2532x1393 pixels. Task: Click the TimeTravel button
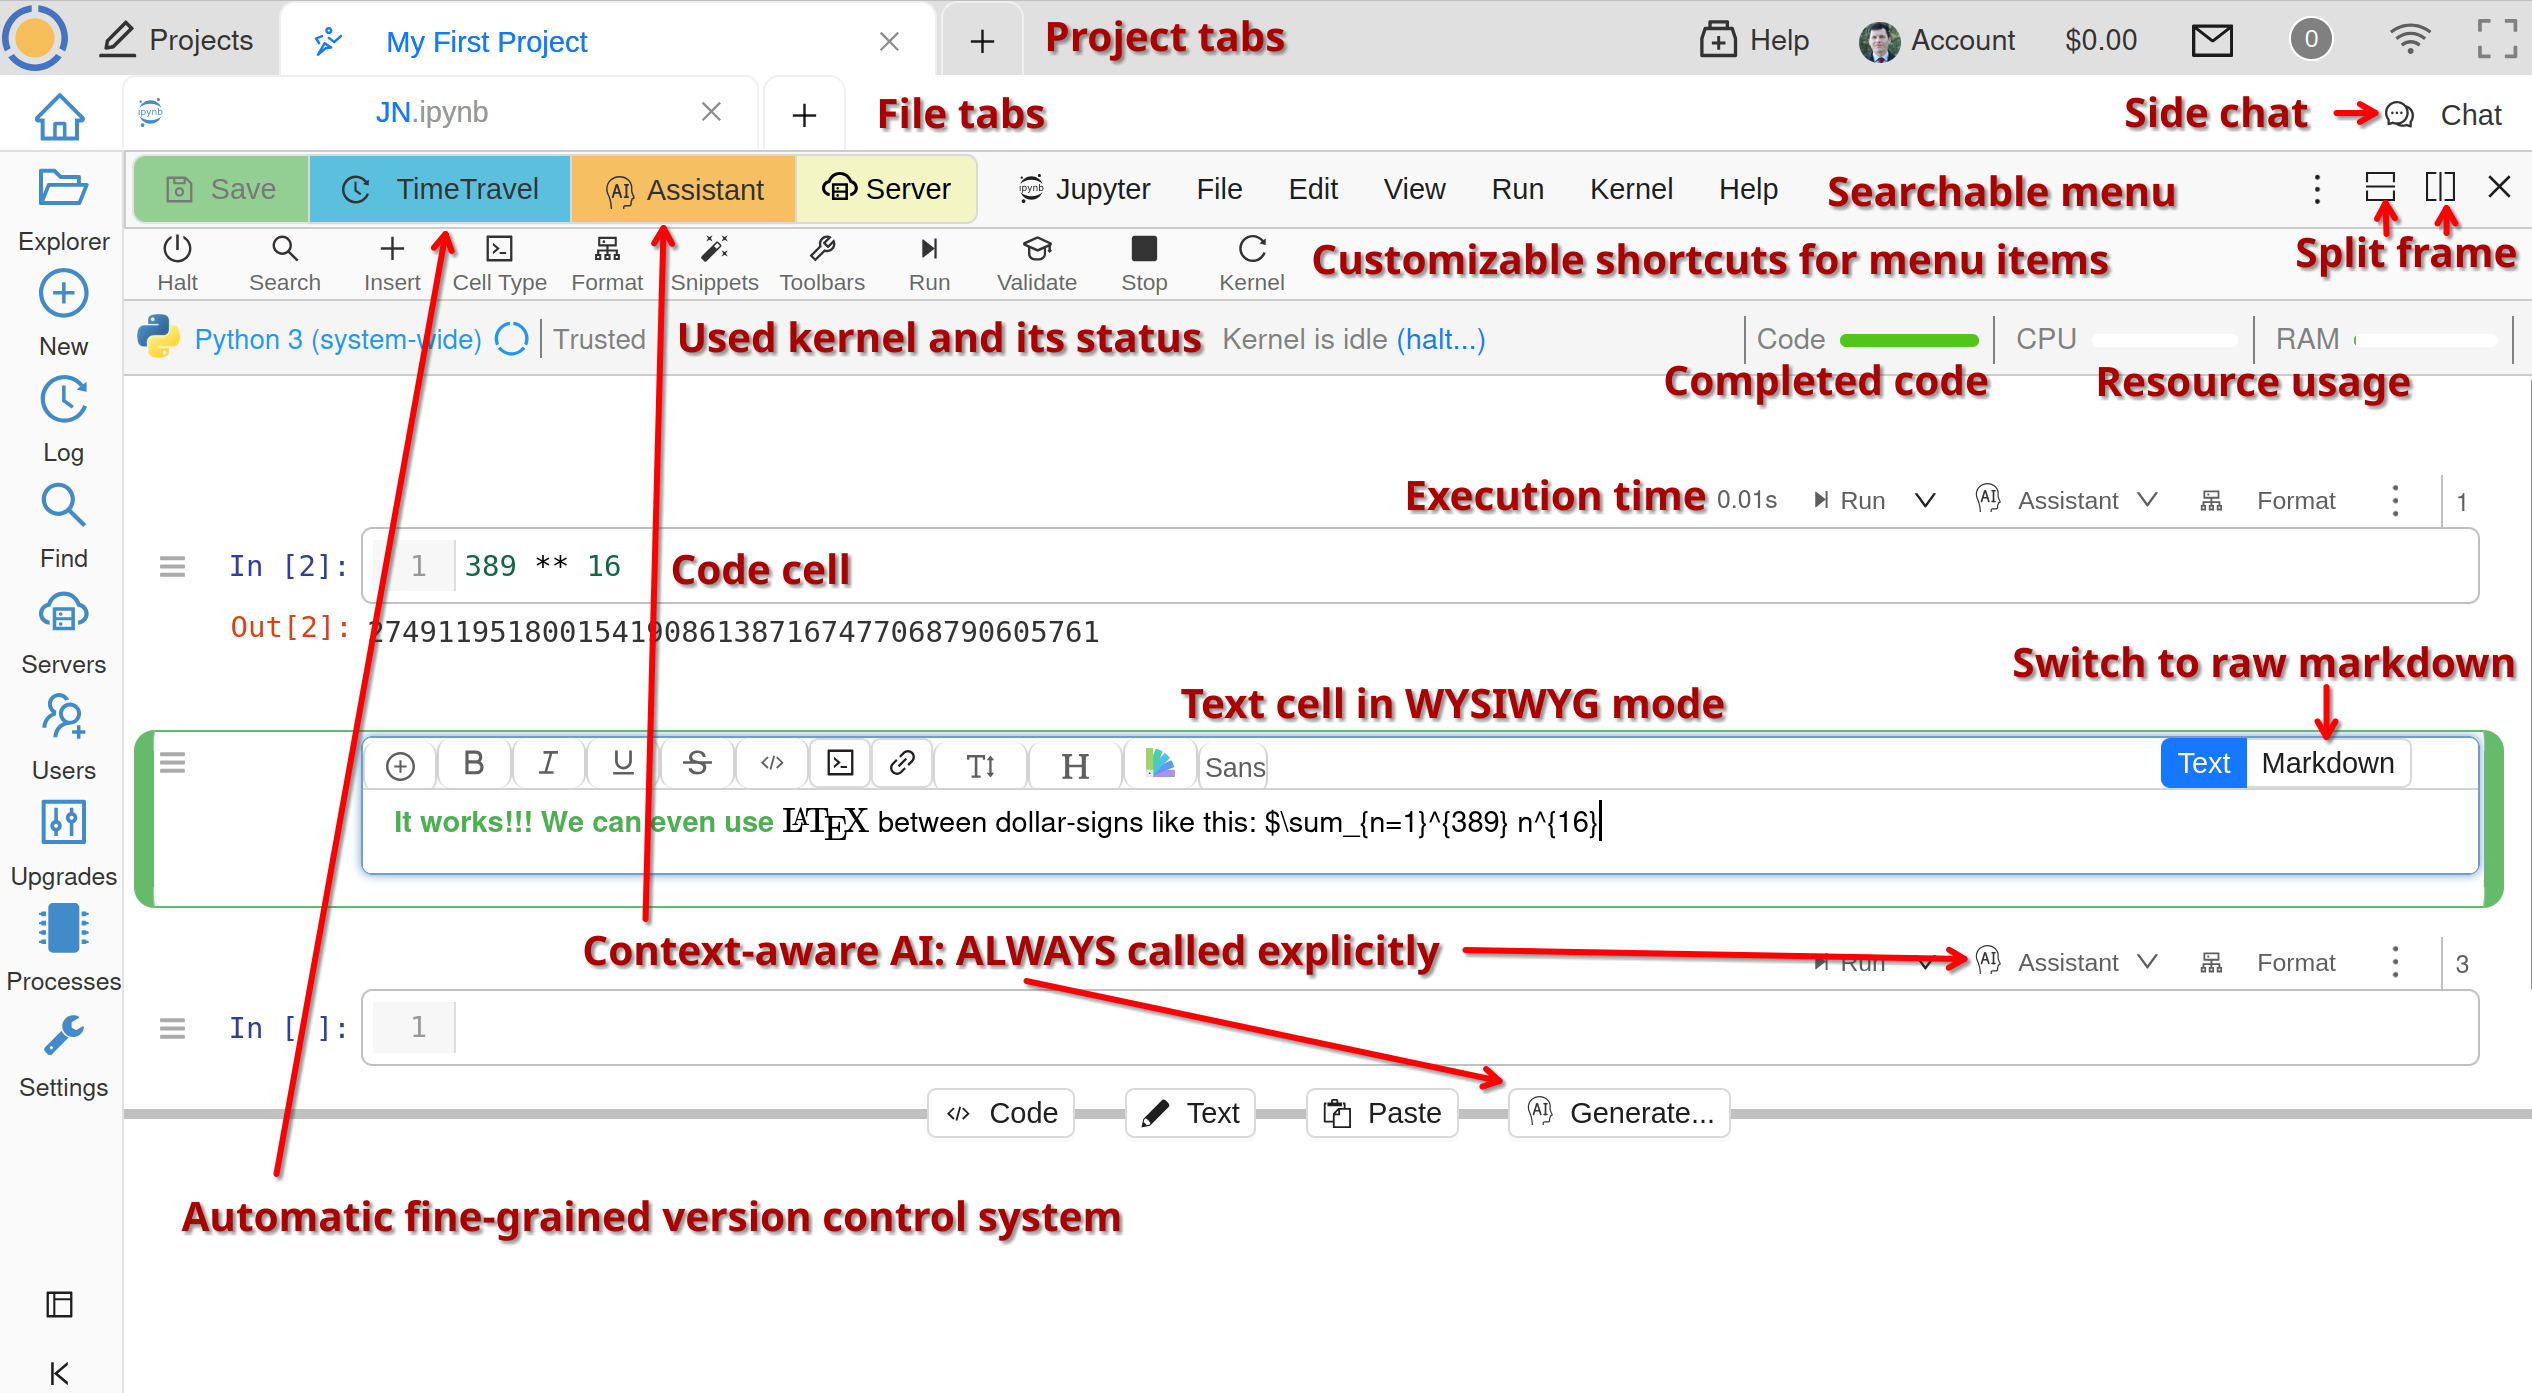point(440,189)
